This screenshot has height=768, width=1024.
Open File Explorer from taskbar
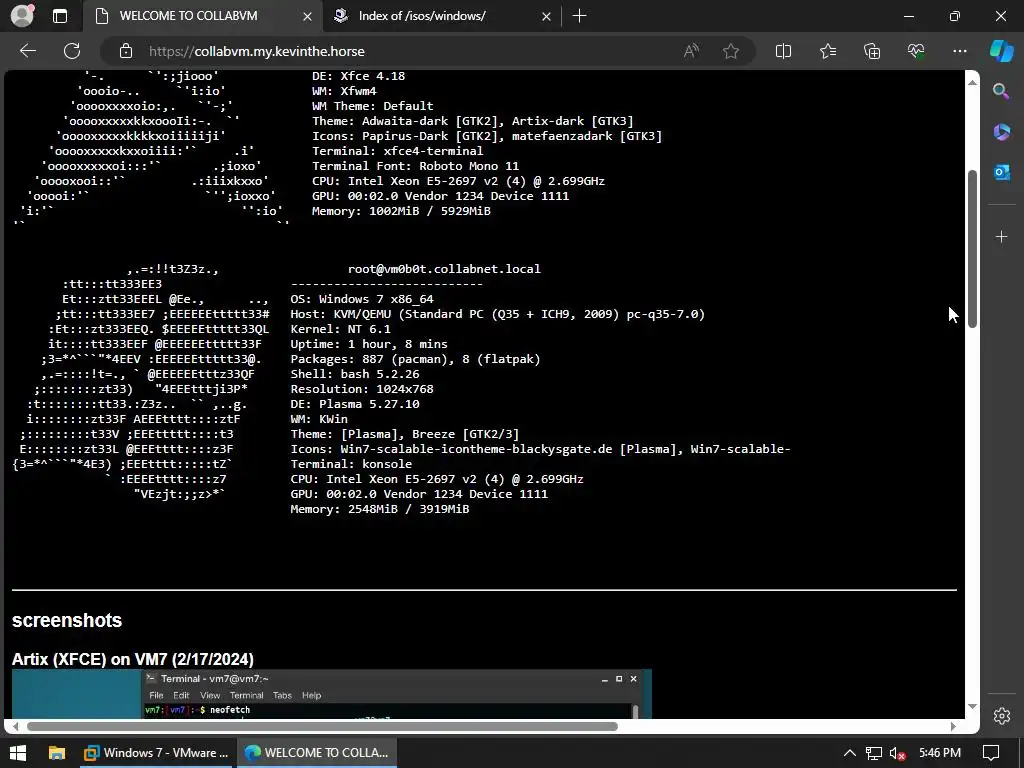[57, 753]
